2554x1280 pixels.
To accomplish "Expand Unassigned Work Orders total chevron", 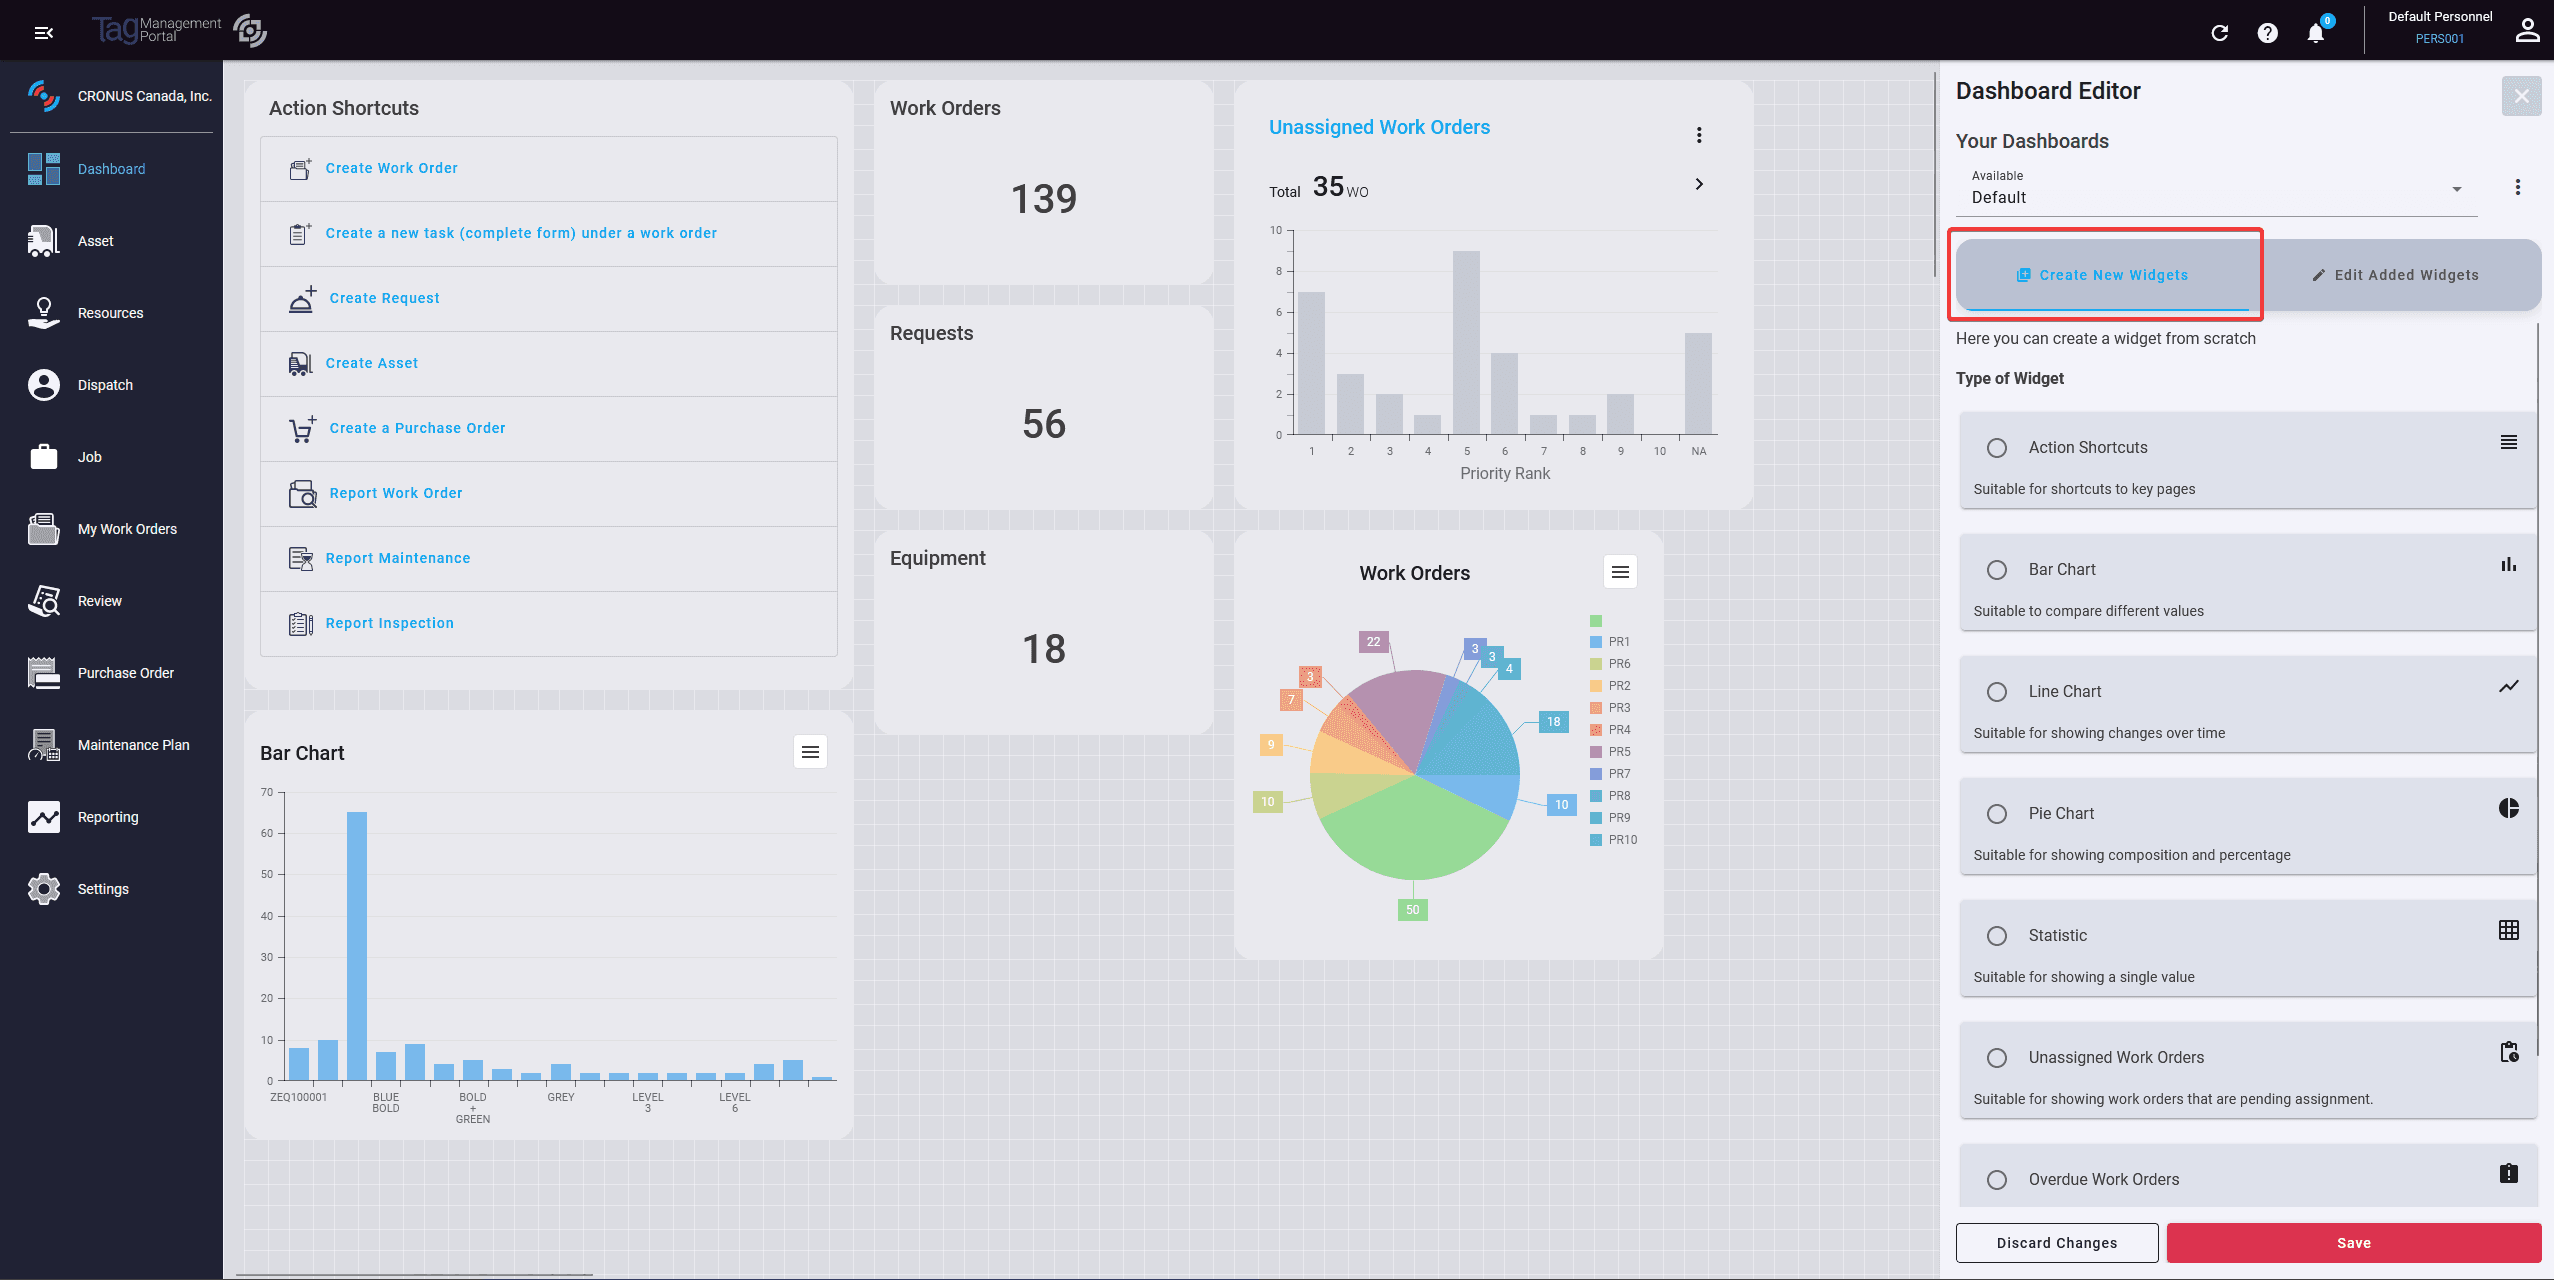I will (1698, 184).
